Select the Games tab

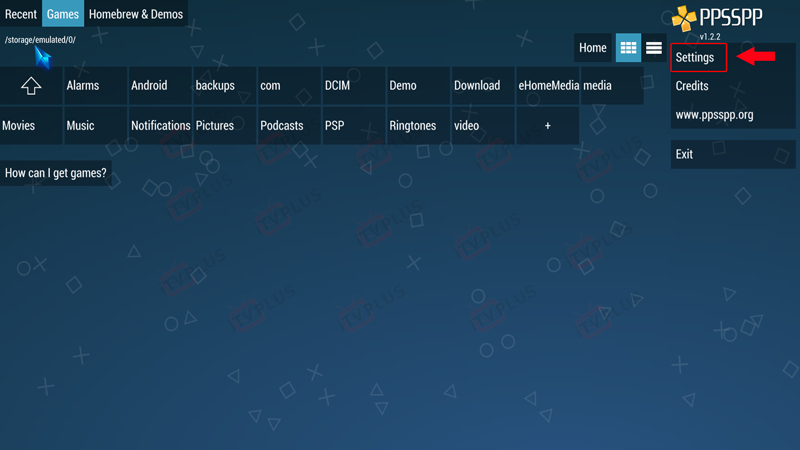[63, 14]
